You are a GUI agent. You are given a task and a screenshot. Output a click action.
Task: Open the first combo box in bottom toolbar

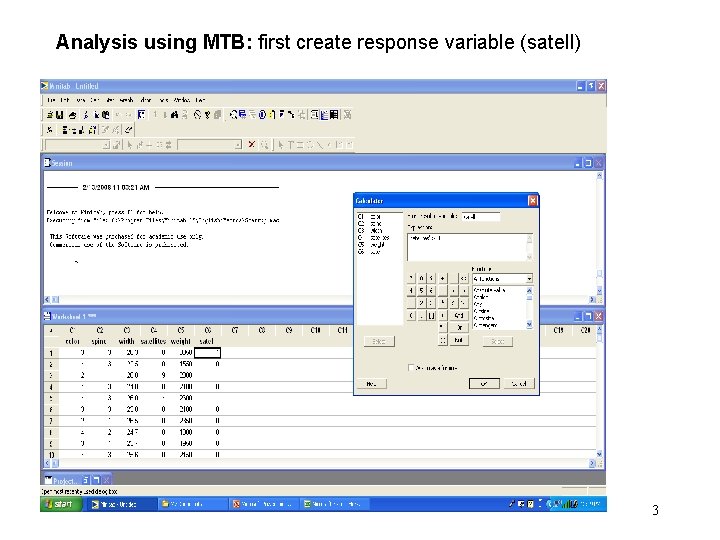click(106, 145)
